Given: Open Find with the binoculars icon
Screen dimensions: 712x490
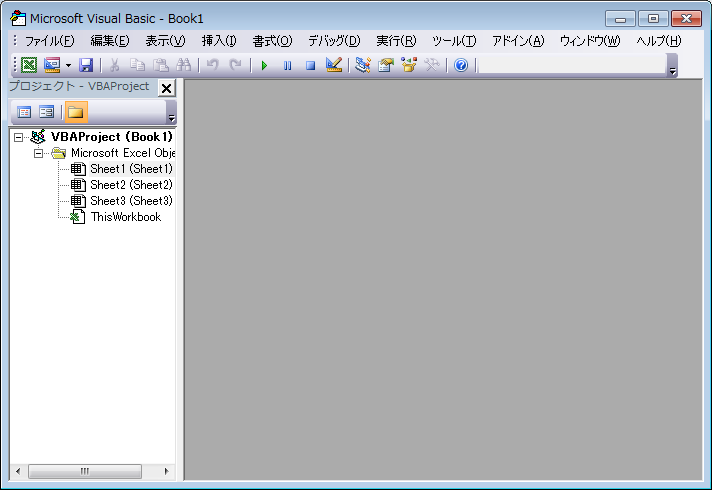Looking at the screenshot, I should 183,65.
